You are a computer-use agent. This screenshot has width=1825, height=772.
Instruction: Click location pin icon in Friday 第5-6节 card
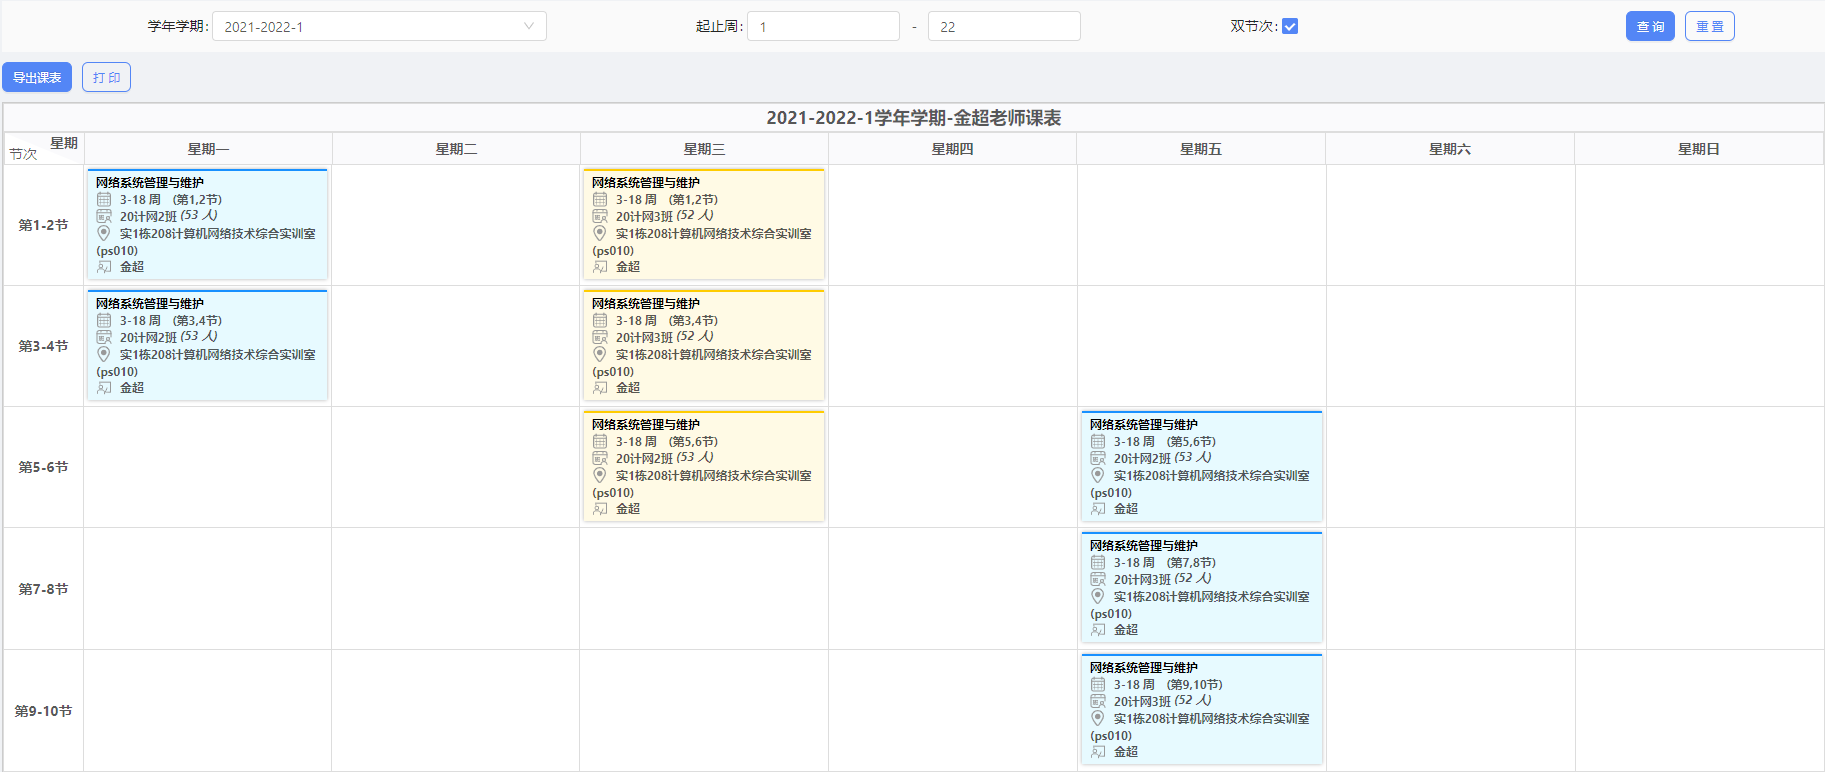1098,475
